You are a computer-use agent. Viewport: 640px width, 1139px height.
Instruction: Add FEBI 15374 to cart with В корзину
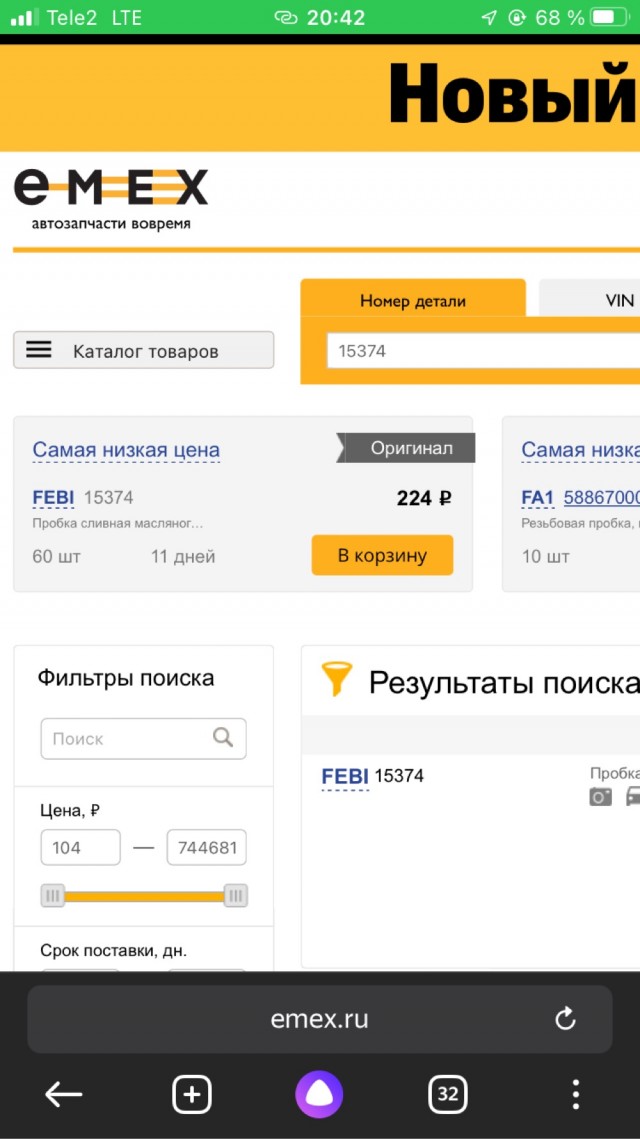[x=382, y=556]
